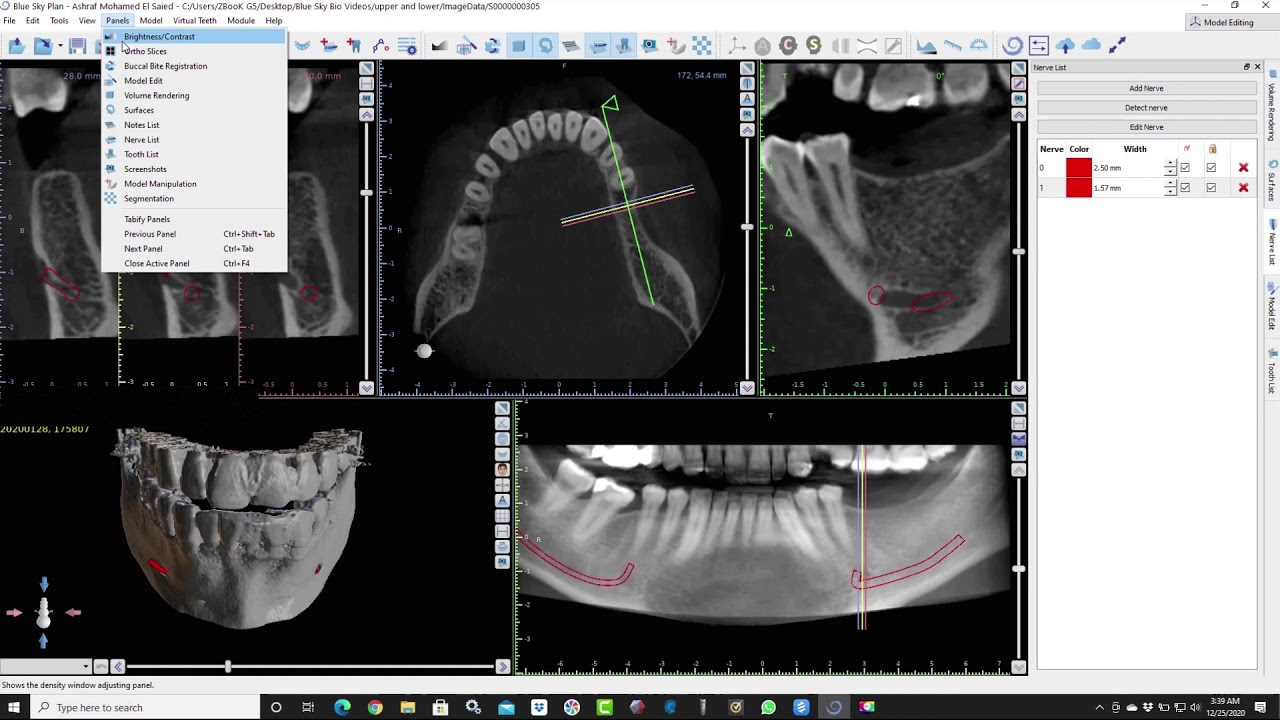Image resolution: width=1280 pixels, height=720 pixels.
Task: Click the circled S toolbar icon
Action: point(814,45)
